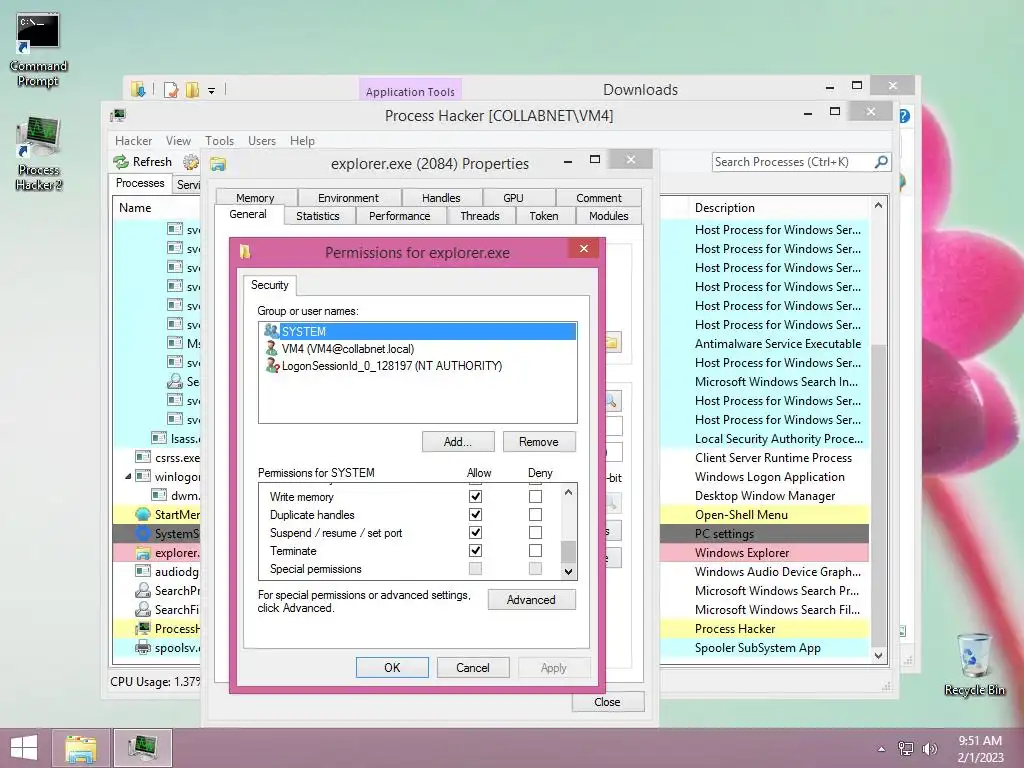Click the process list scroll down arrow
Screen dimensions: 1024x768
878,656
